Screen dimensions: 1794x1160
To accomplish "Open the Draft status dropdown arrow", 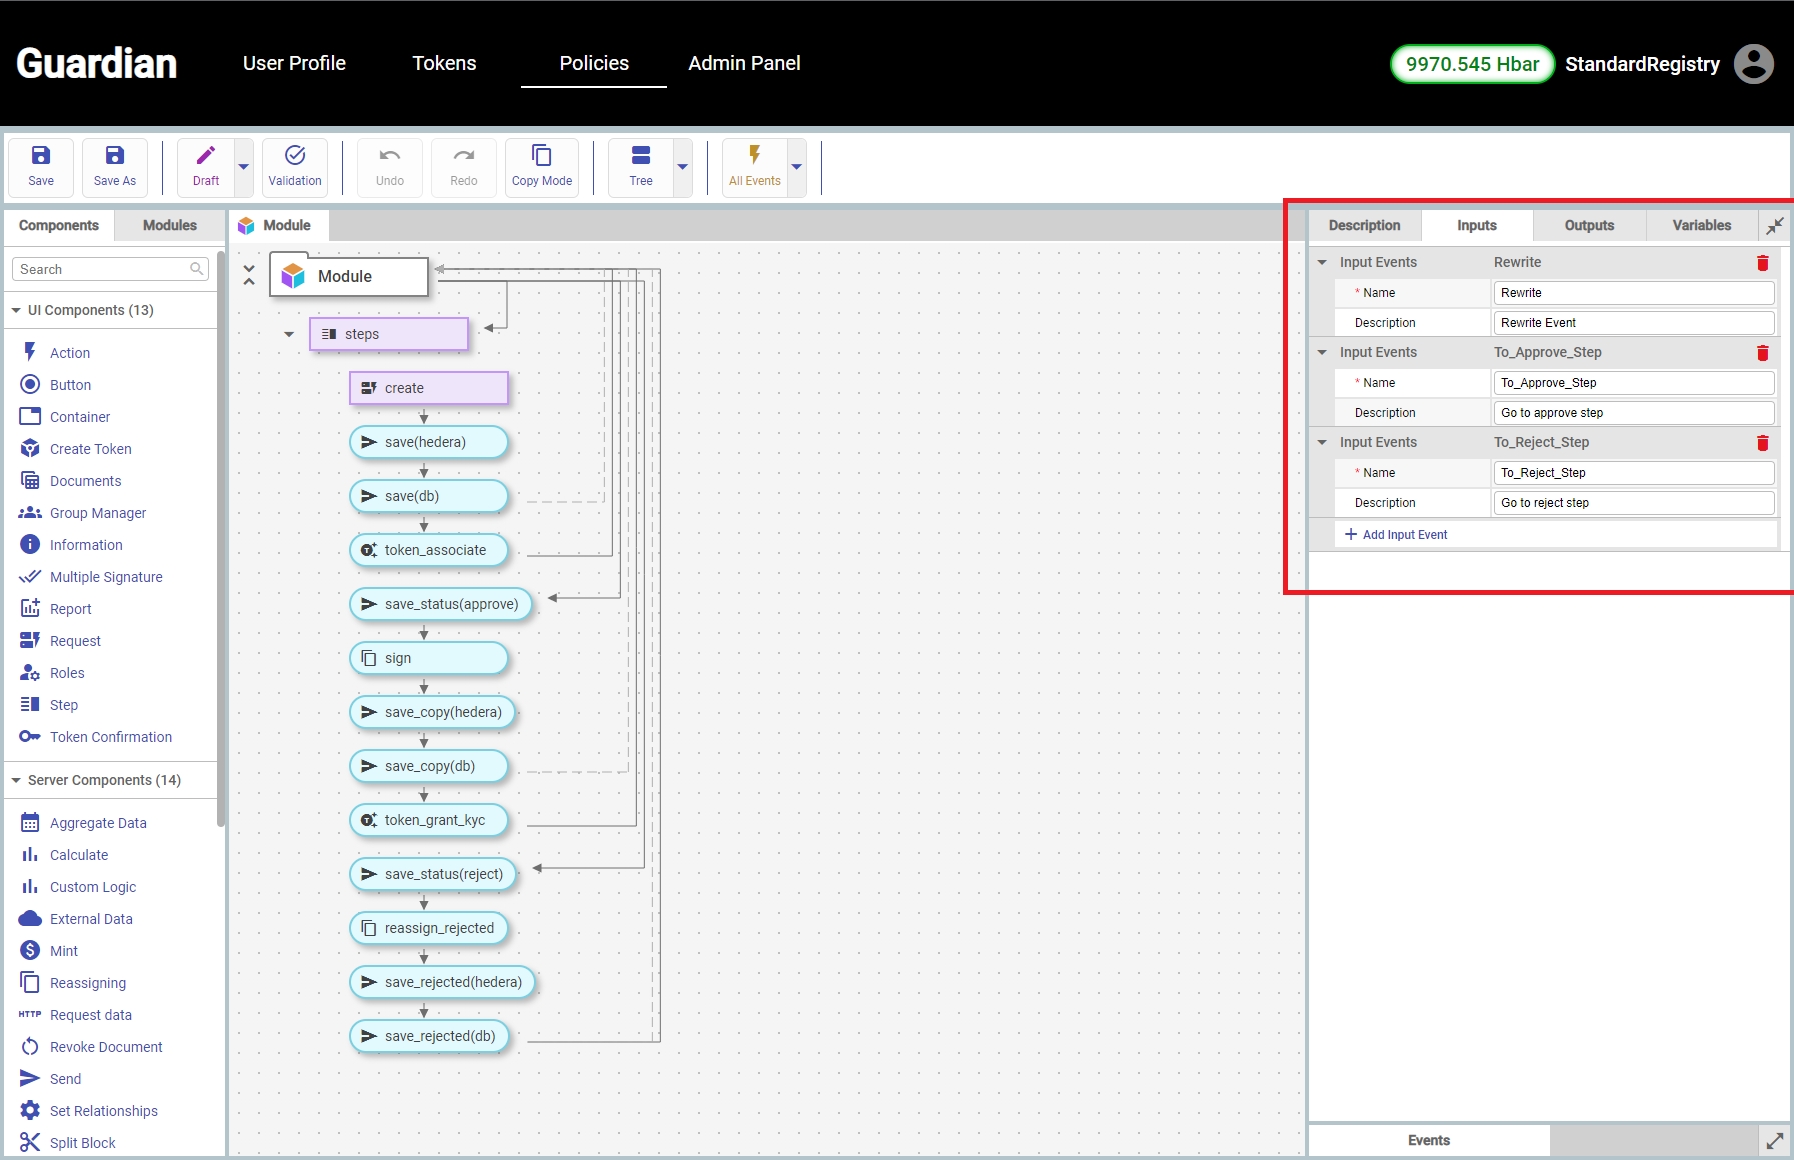I will tap(243, 167).
